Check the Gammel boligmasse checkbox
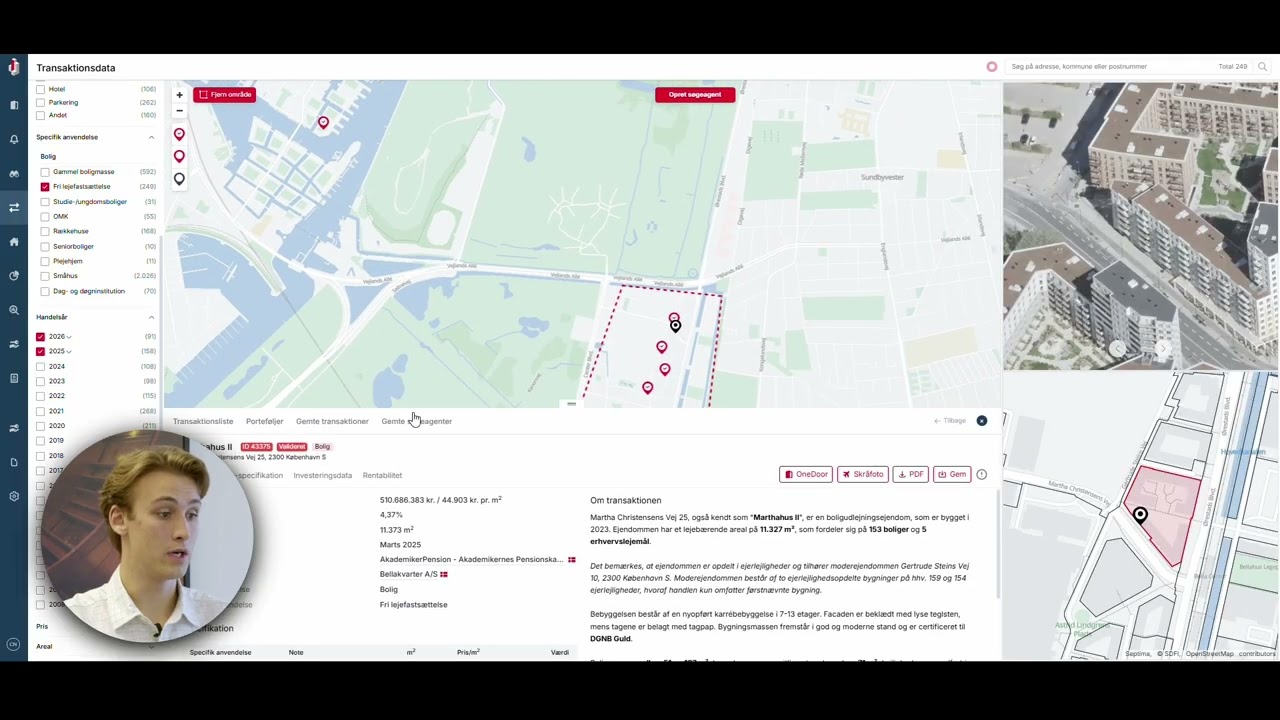Image resolution: width=1280 pixels, height=720 pixels. pos(45,172)
